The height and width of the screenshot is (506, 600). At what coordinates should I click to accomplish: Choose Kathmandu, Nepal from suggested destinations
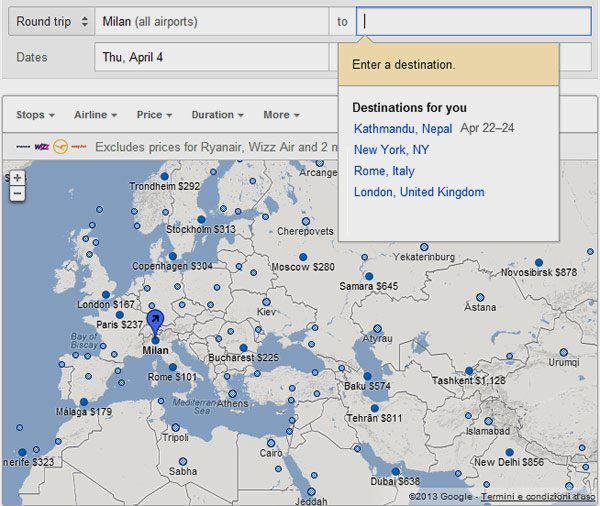pyautogui.click(x=403, y=128)
